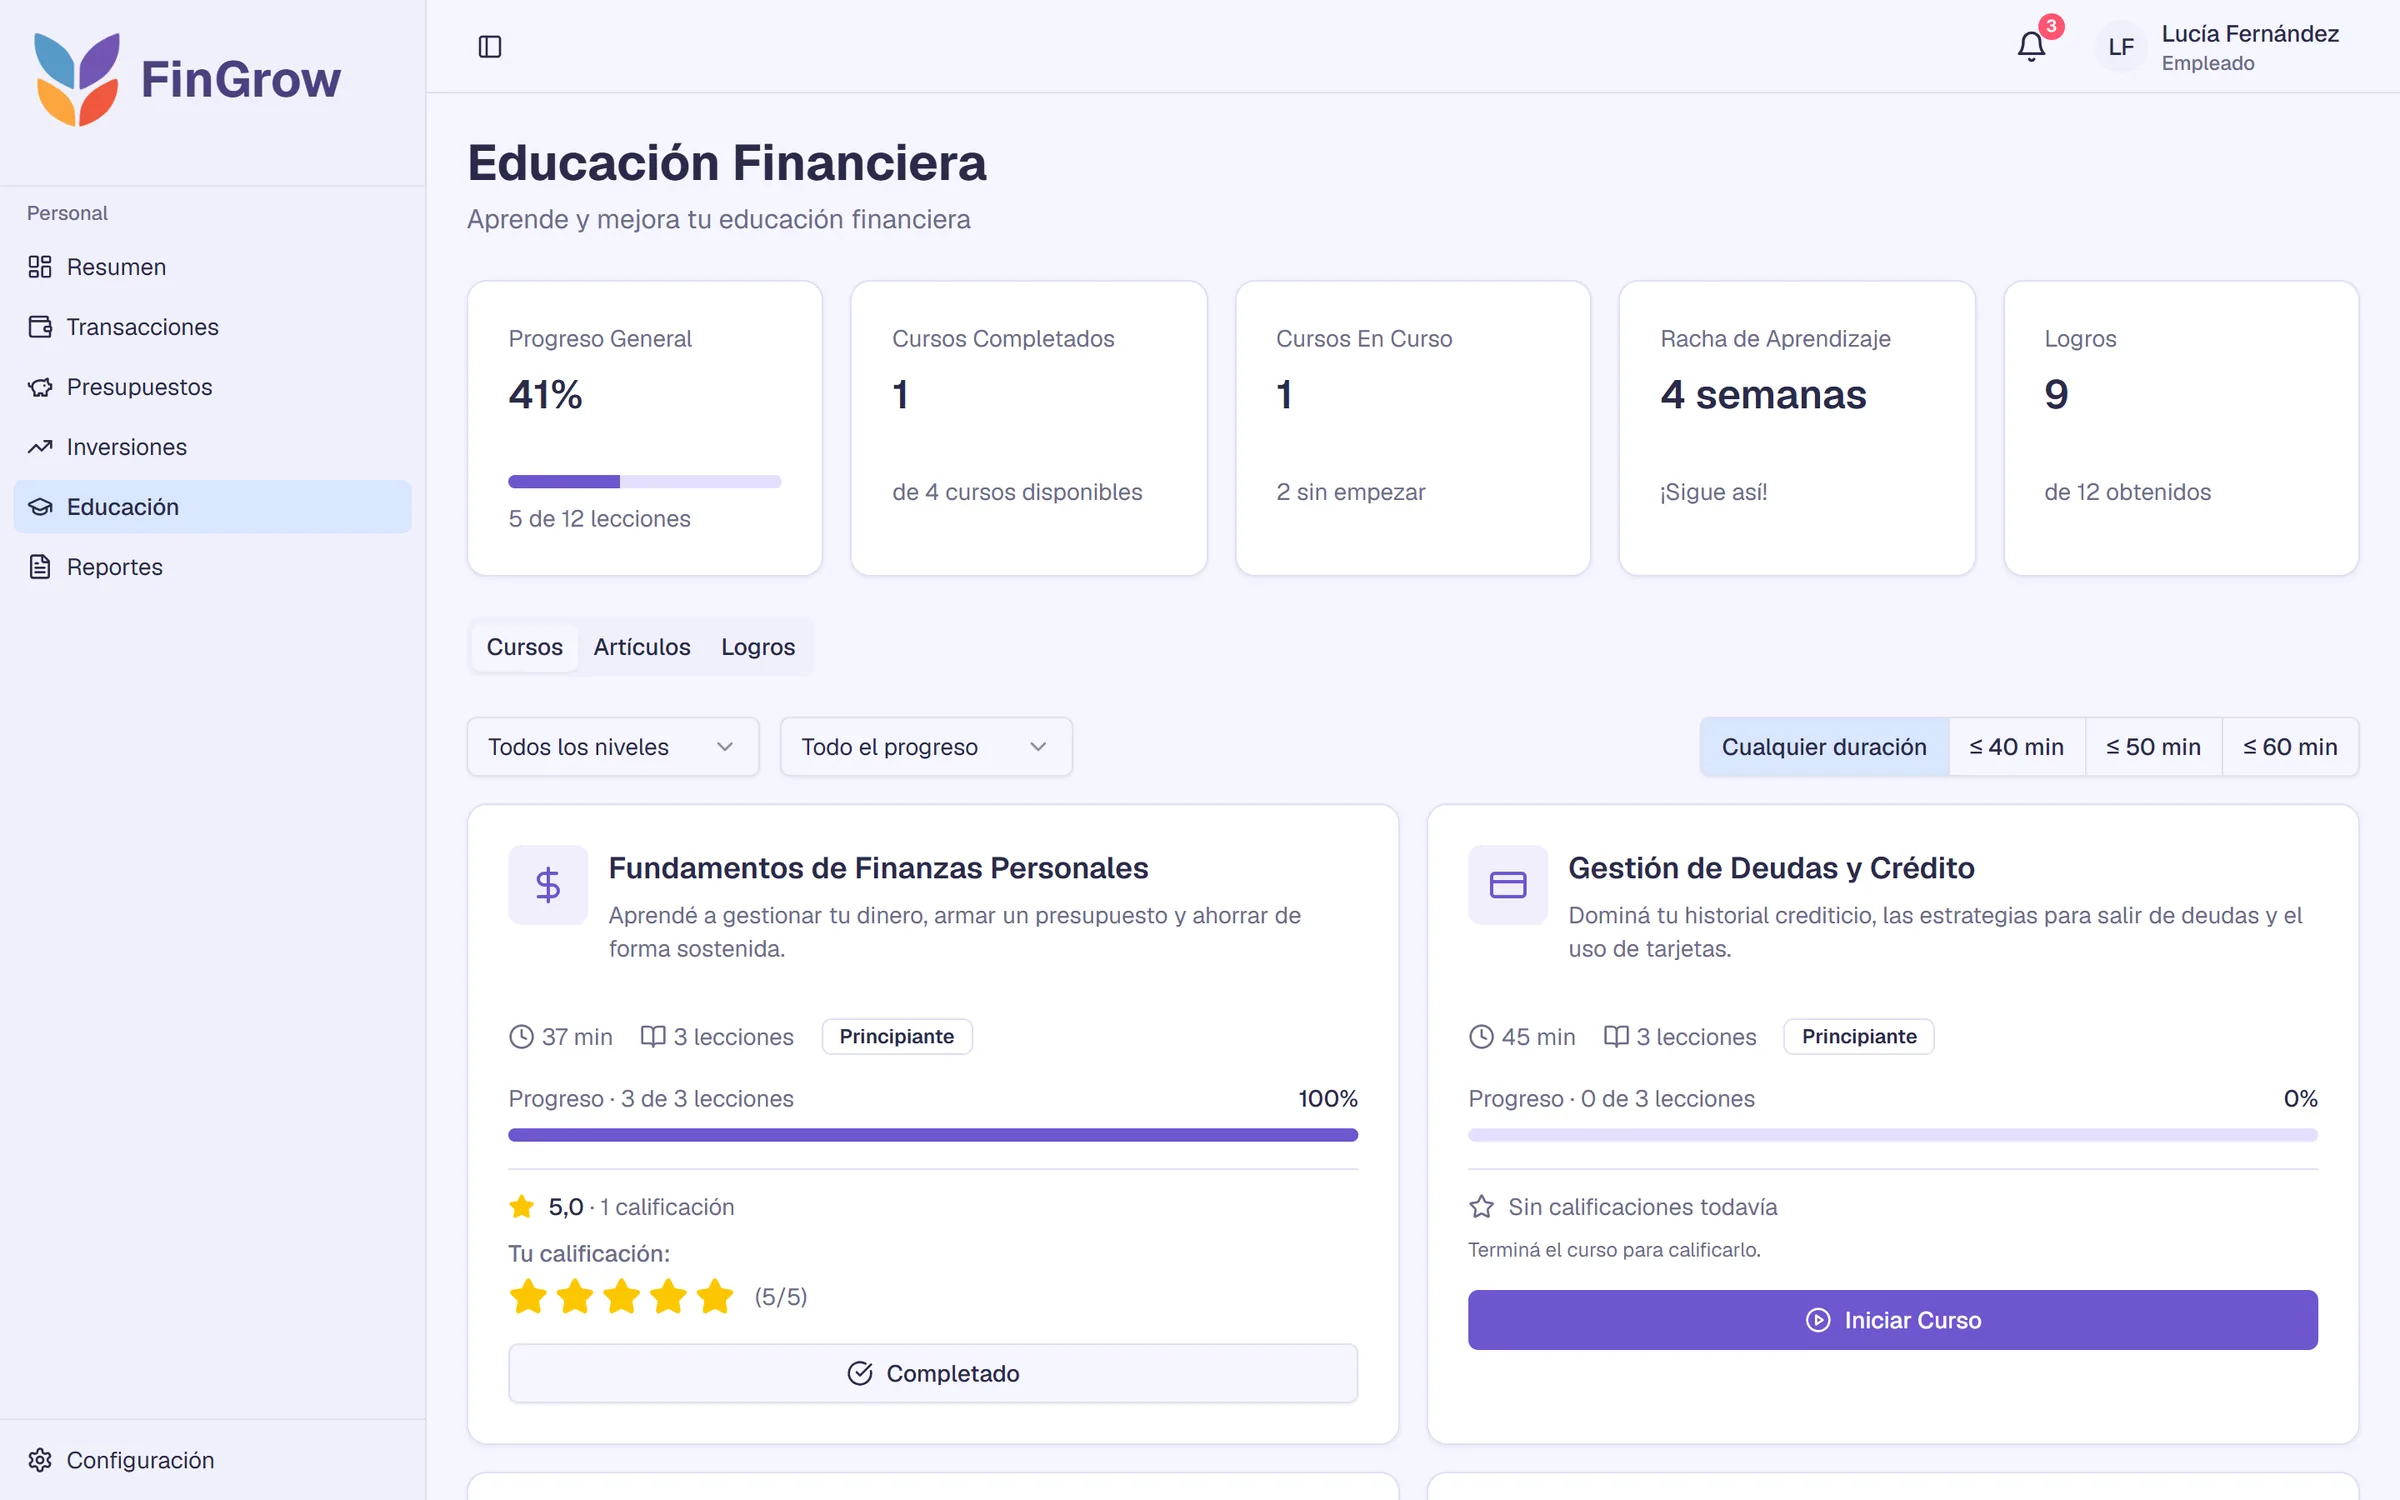Image resolution: width=2400 pixels, height=1500 pixels.
Task: Click the '2 sin empezar' text
Action: 1350,492
